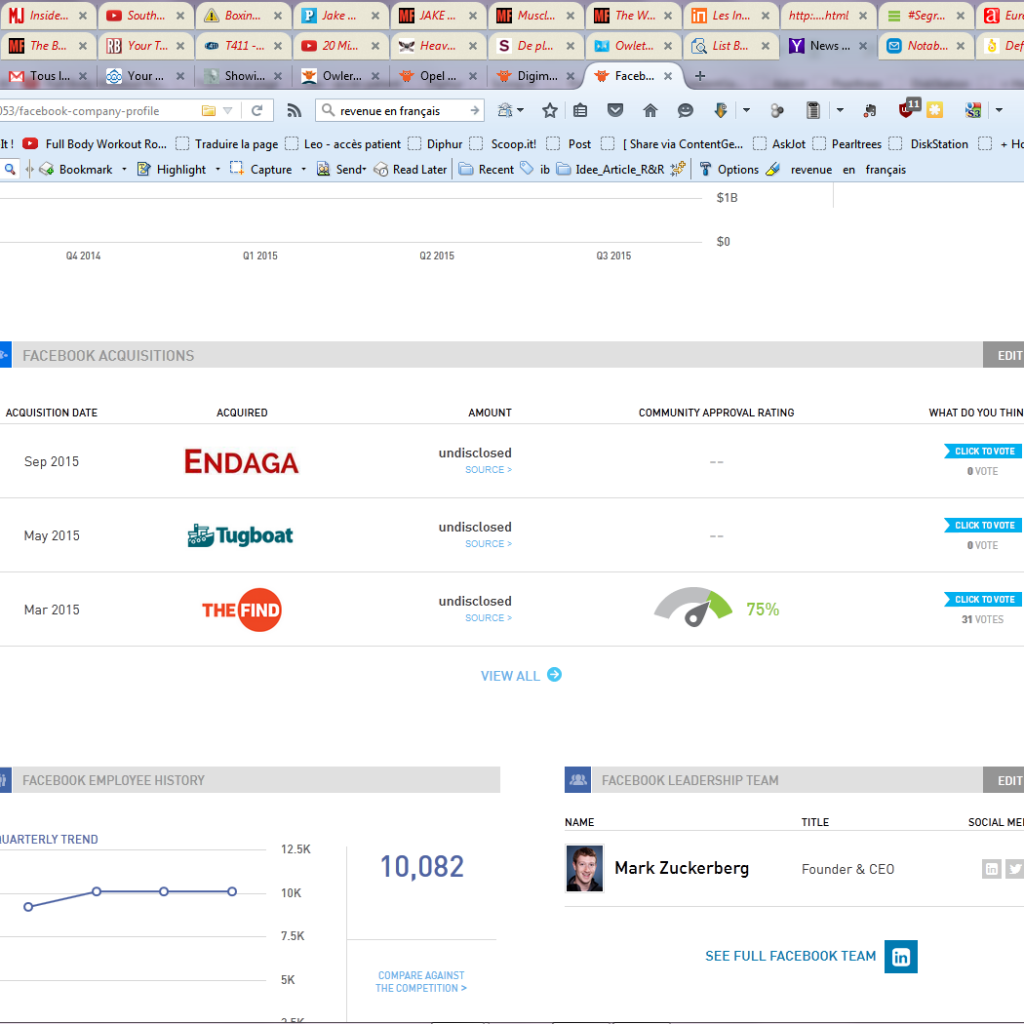Open dropdown next to the downloads icon
1024x1024 pixels.
pos(746,110)
